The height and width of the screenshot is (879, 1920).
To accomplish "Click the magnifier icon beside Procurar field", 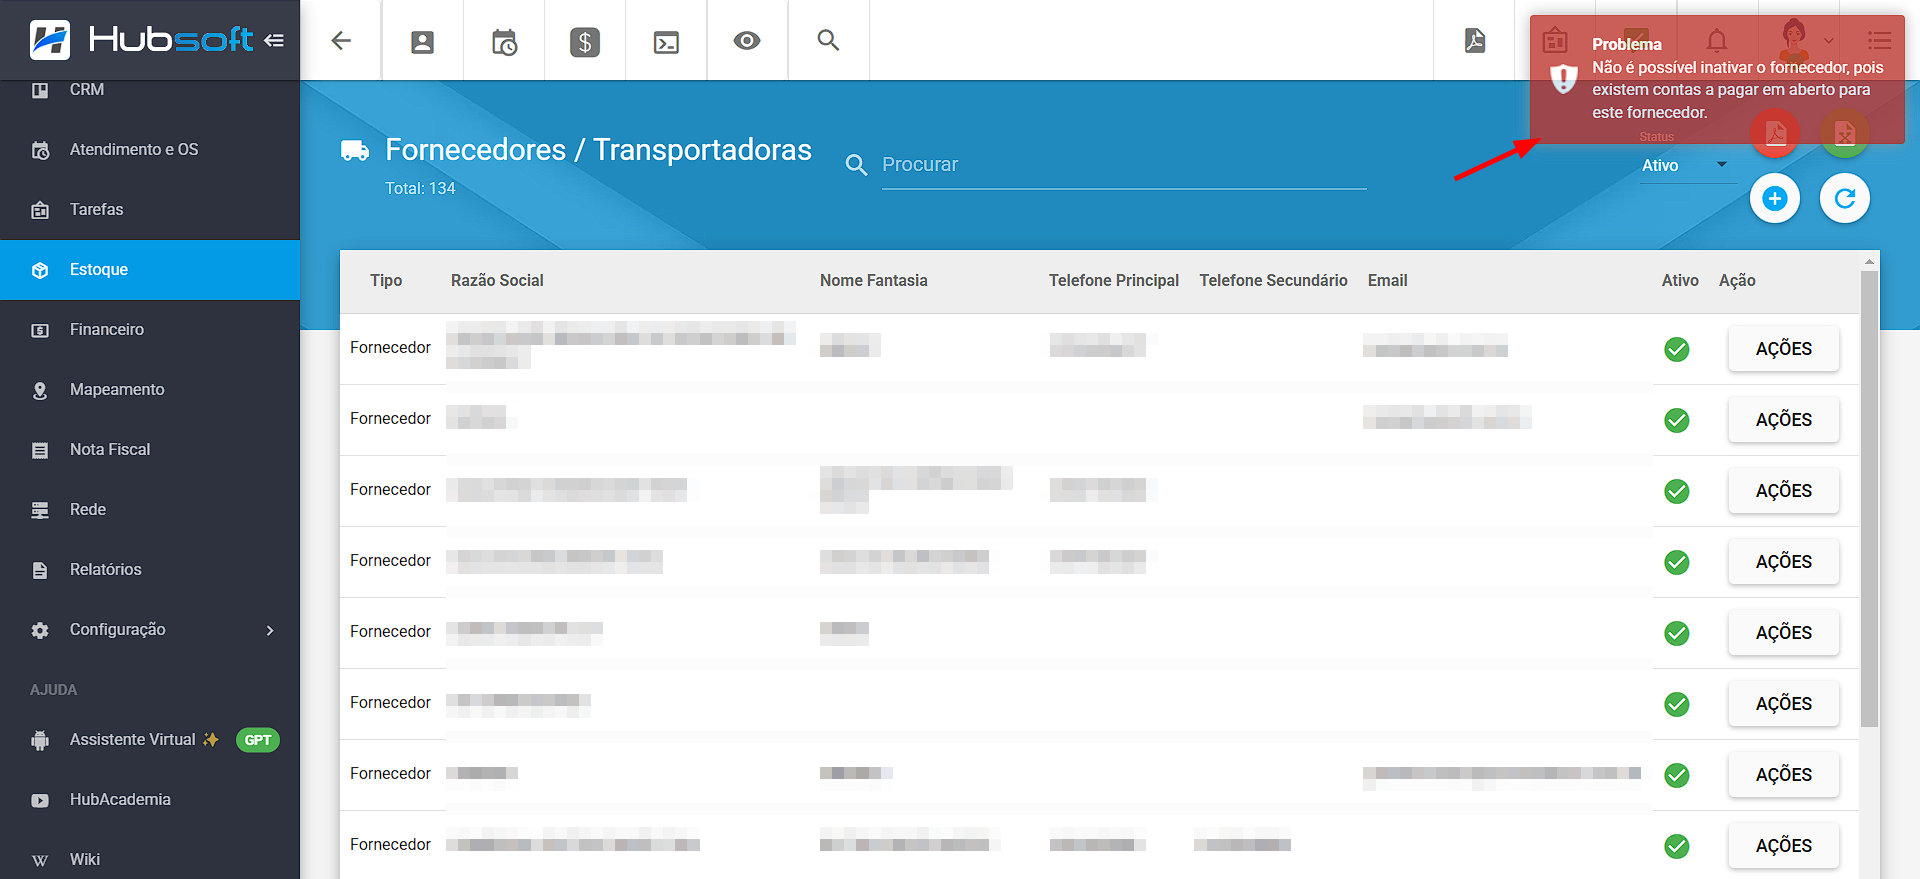I will click(856, 164).
